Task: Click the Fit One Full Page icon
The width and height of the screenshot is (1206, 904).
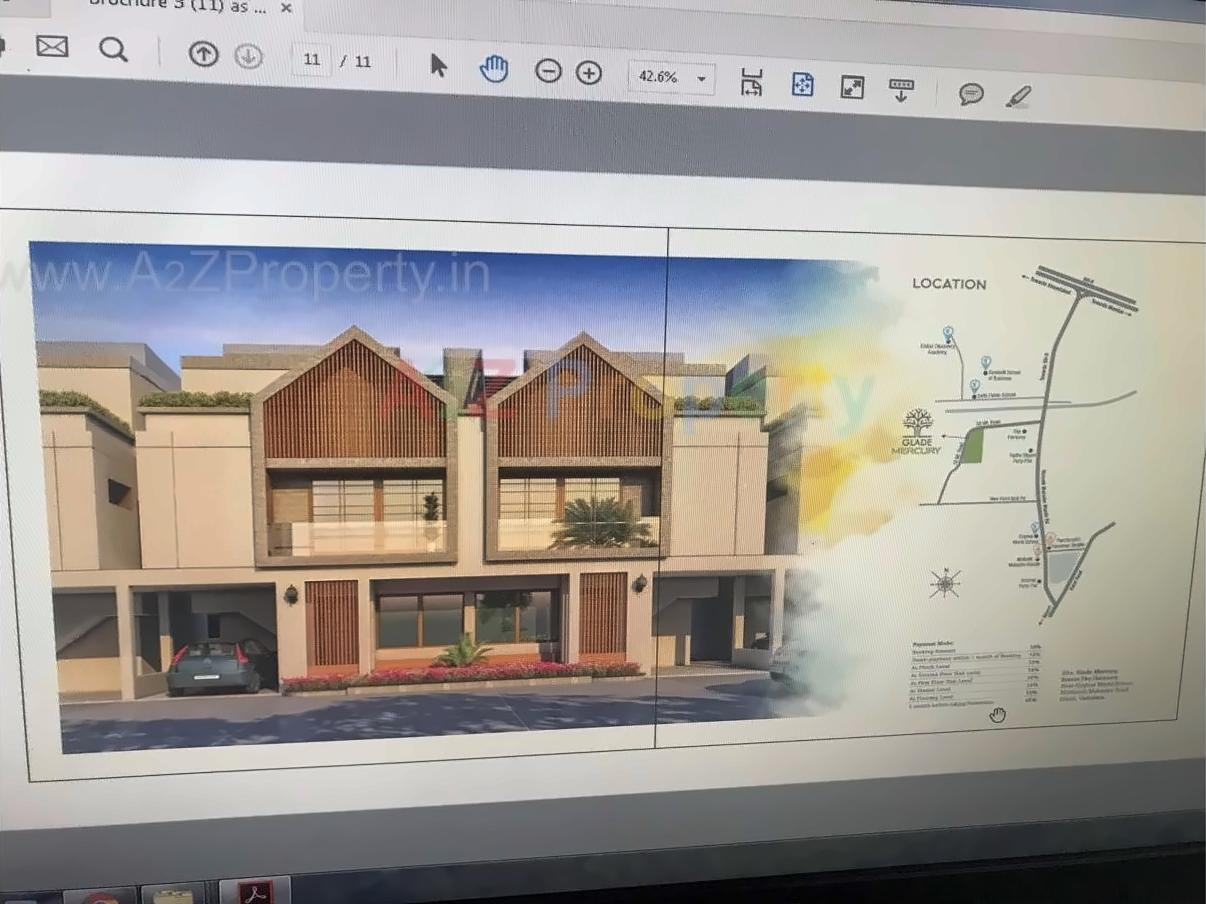Action: (x=803, y=84)
